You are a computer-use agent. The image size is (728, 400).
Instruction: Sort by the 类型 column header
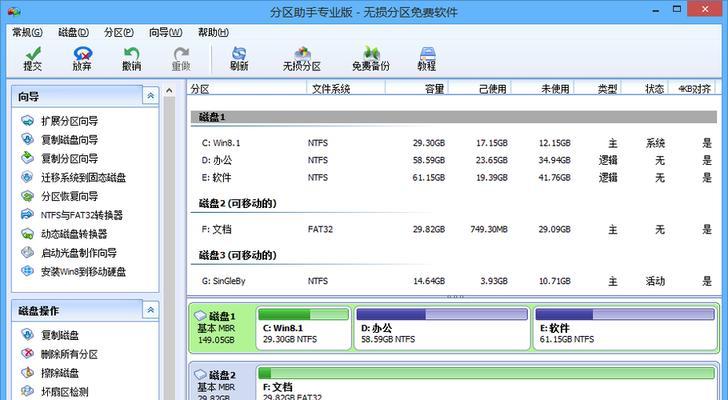click(x=598, y=88)
